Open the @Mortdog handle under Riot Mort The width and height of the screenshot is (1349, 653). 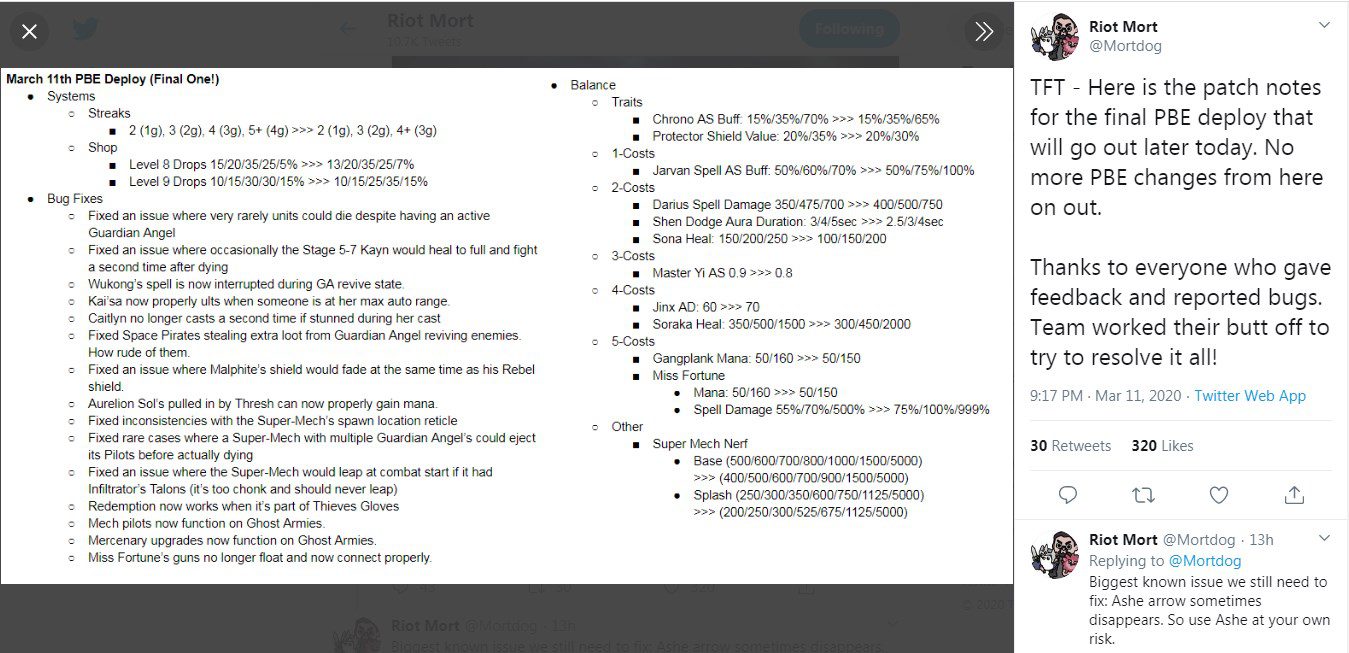pos(1125,46)
